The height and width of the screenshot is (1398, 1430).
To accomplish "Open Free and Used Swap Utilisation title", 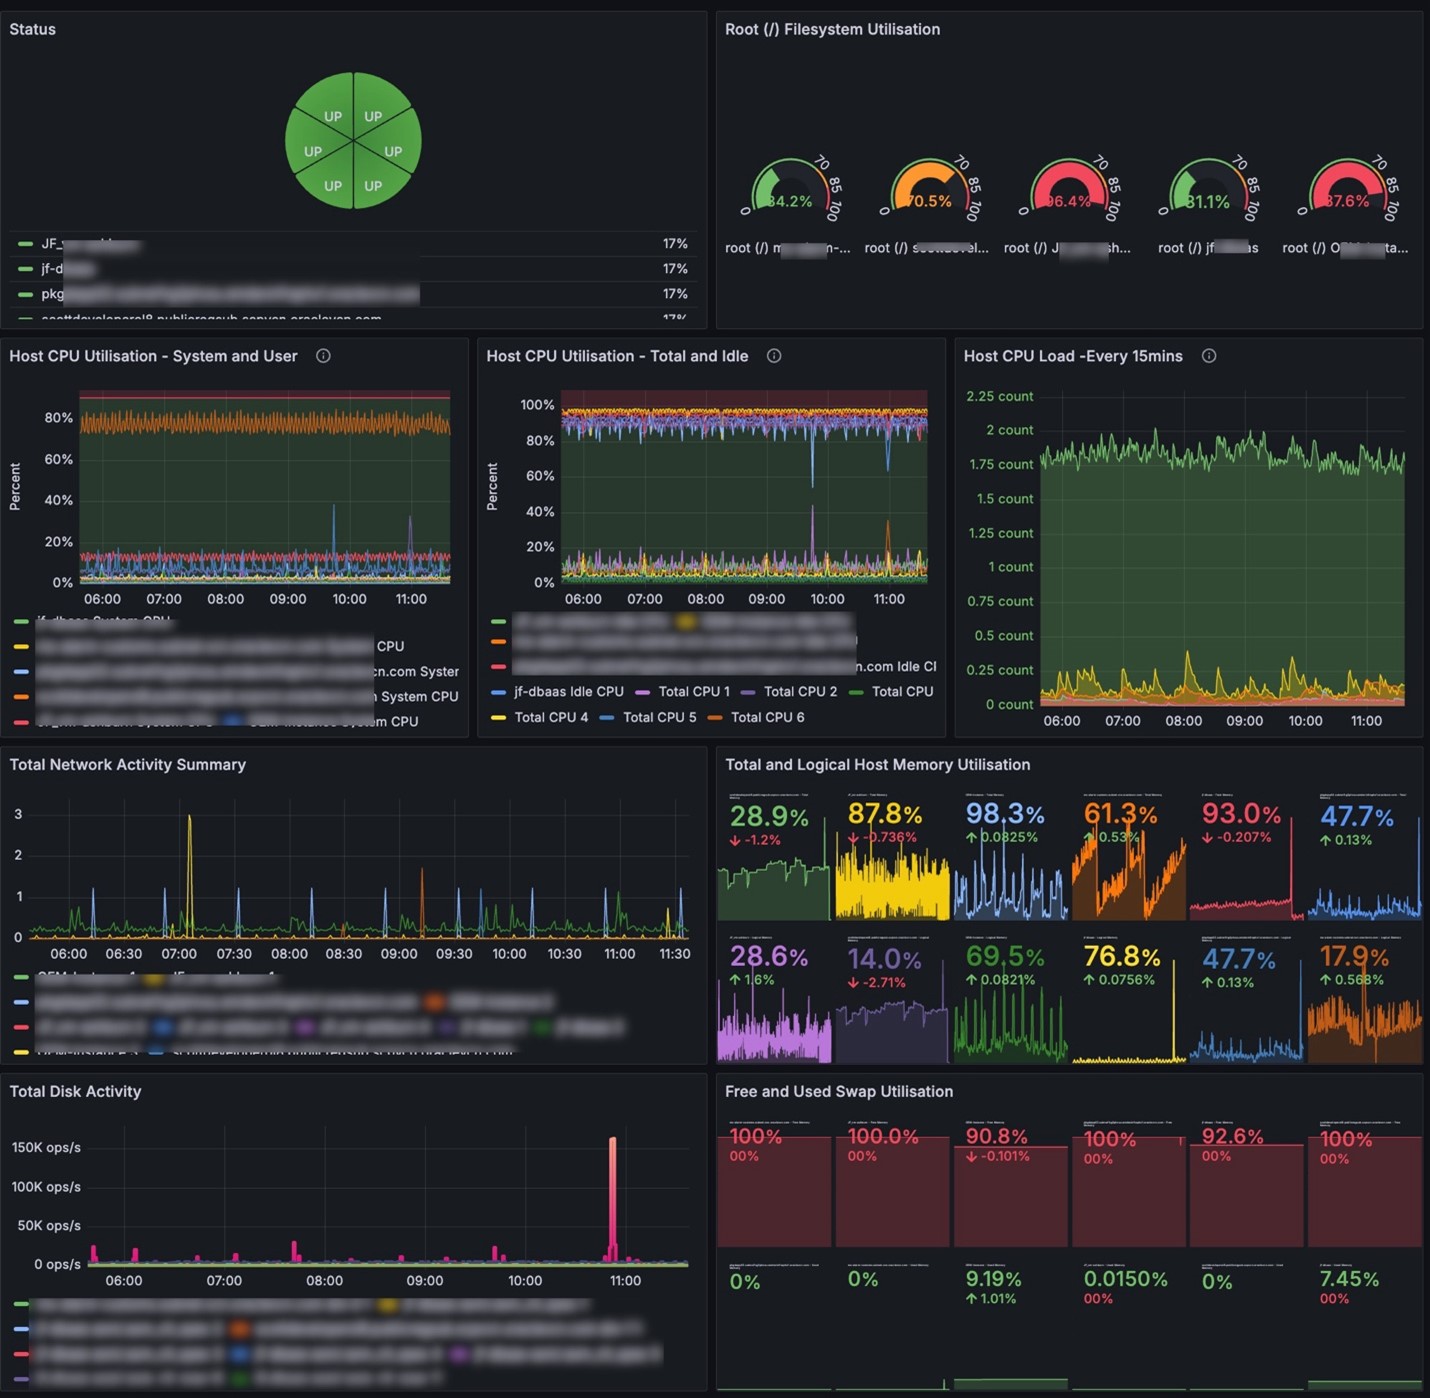I will pyautogui.click(x=839, y=1092).
